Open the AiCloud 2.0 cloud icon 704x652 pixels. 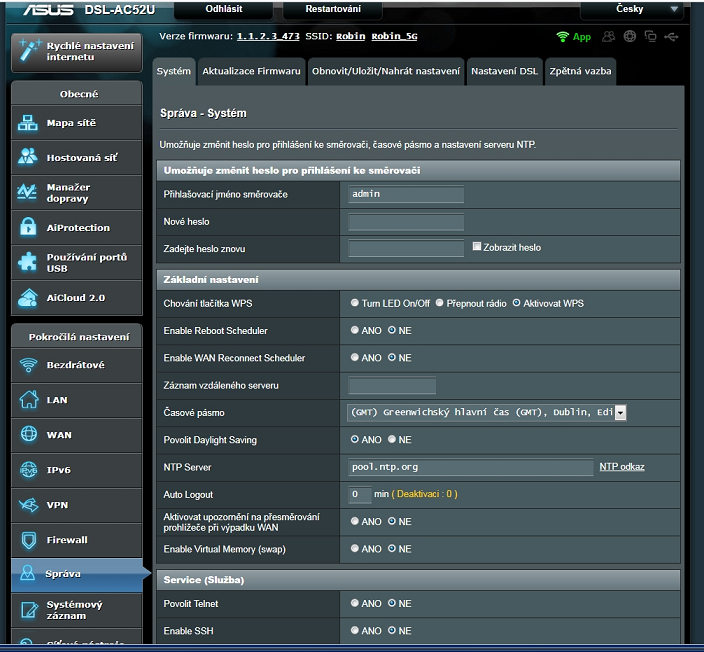pyautogui.click(x=28, y=298)
